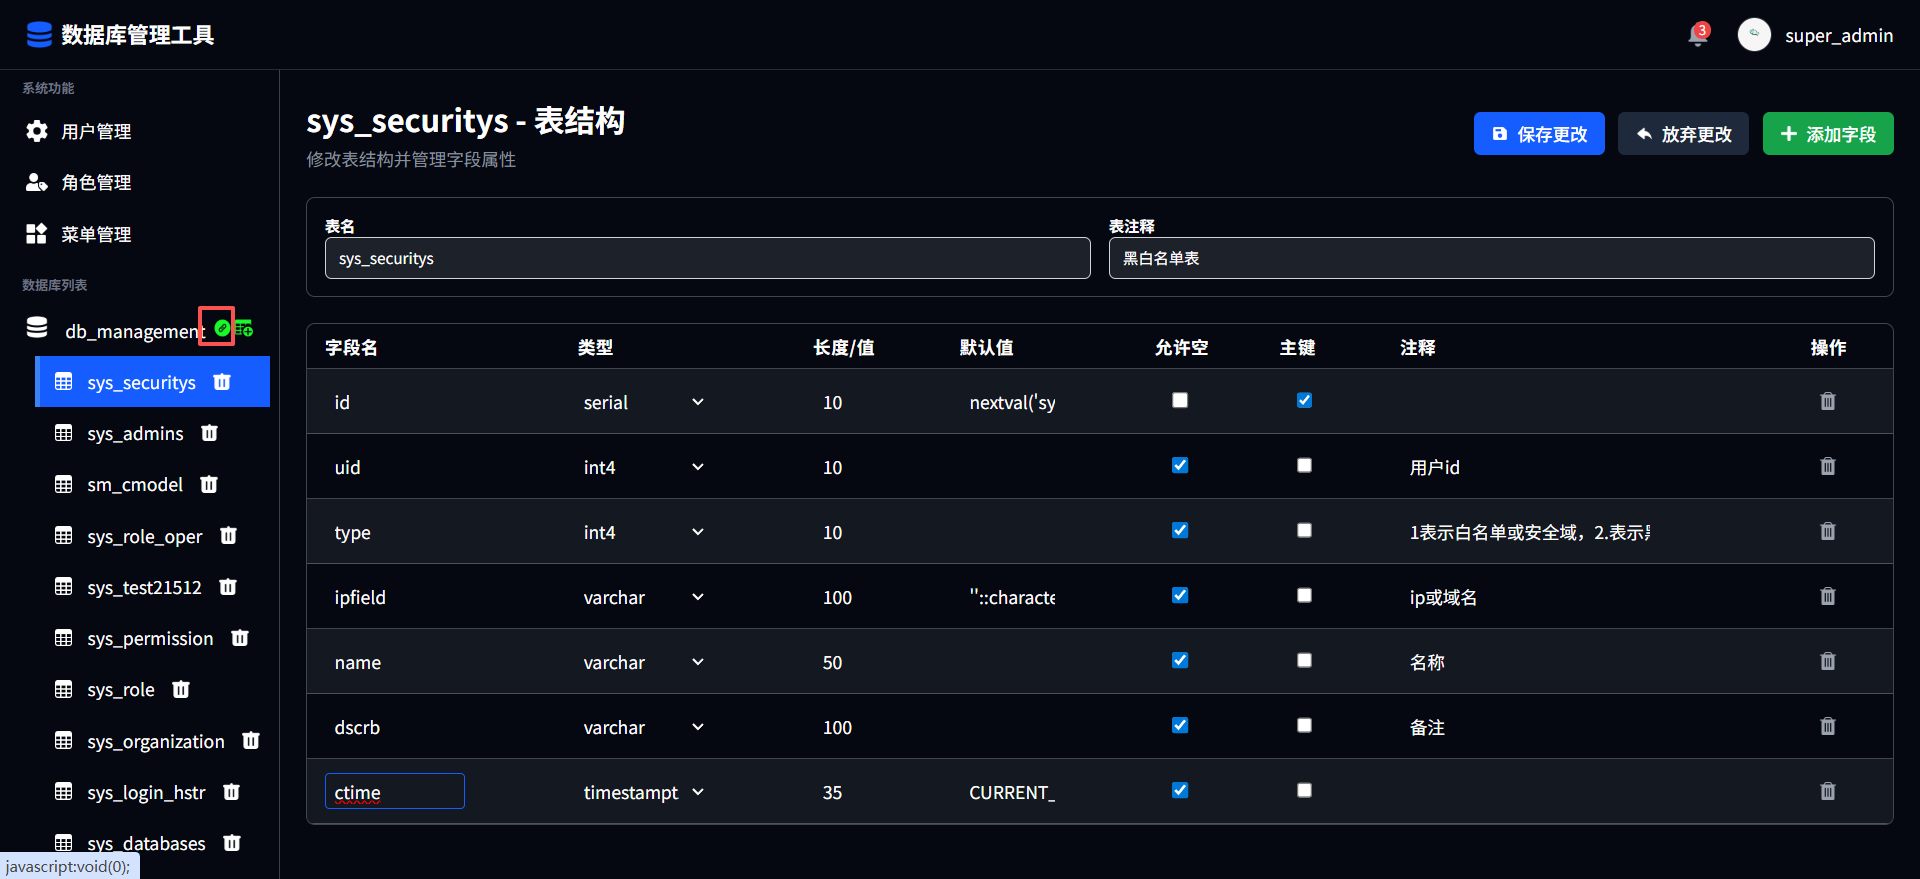This screenshot has height=879, width=1920.
Task: Click the super_admin avatar
Action: pyautogui.click(x=1754, y=35)
